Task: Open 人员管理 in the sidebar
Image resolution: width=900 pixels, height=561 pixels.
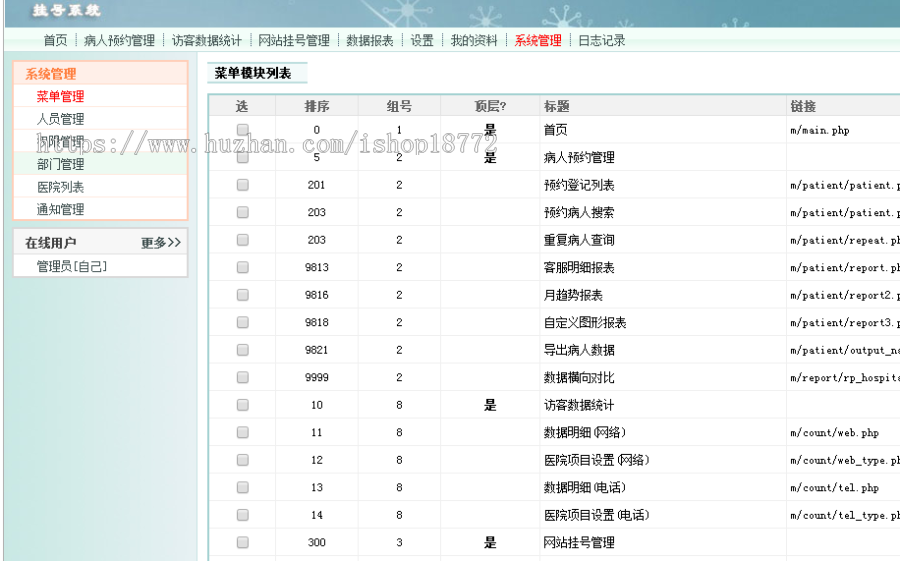Action: pos(60,119)
